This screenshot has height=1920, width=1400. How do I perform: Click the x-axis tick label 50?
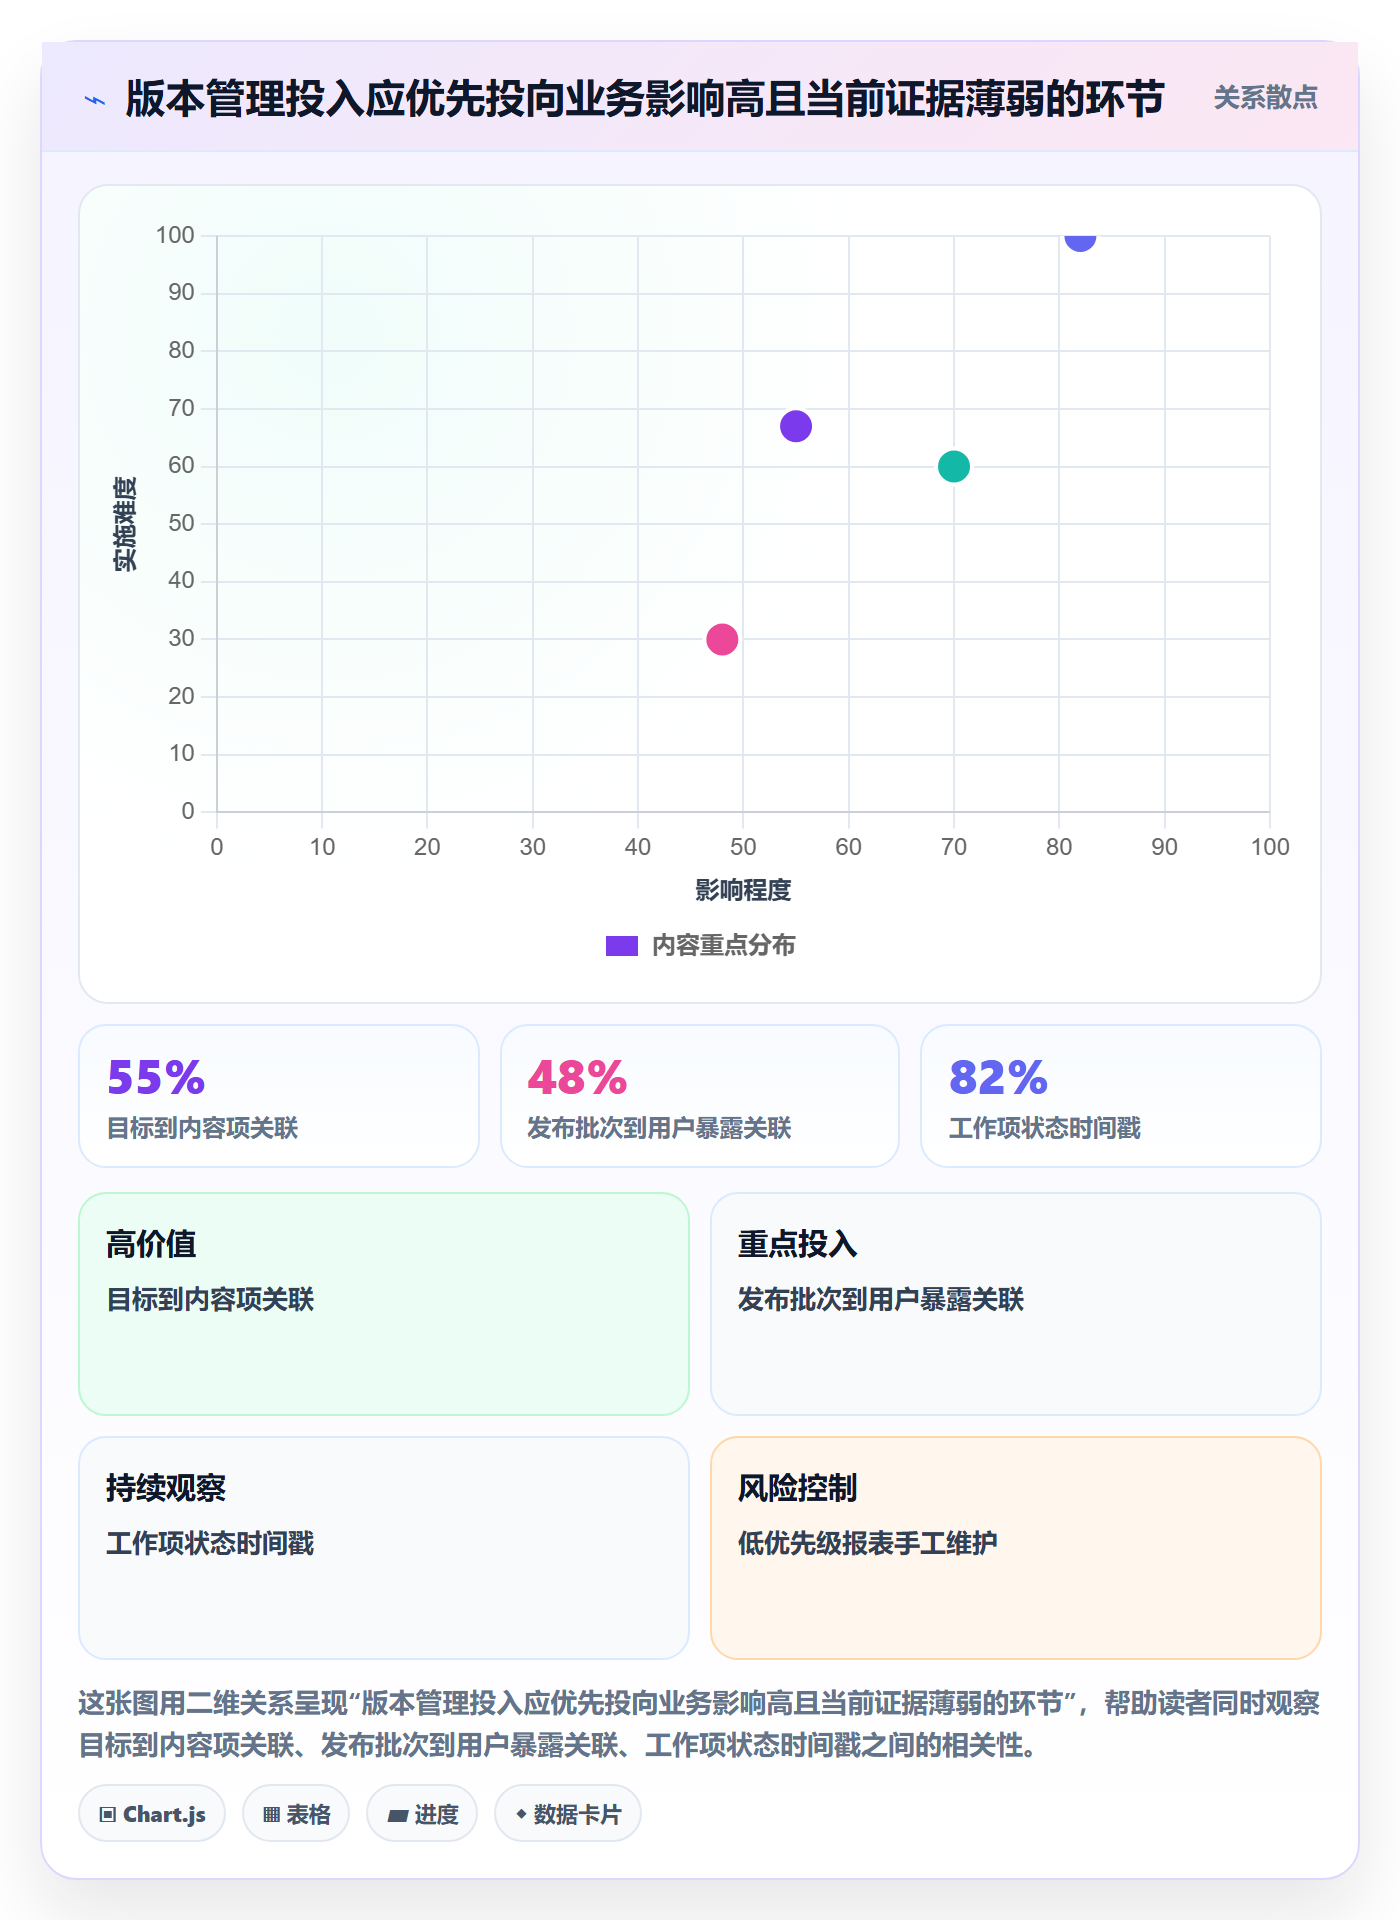click(743, 847)
